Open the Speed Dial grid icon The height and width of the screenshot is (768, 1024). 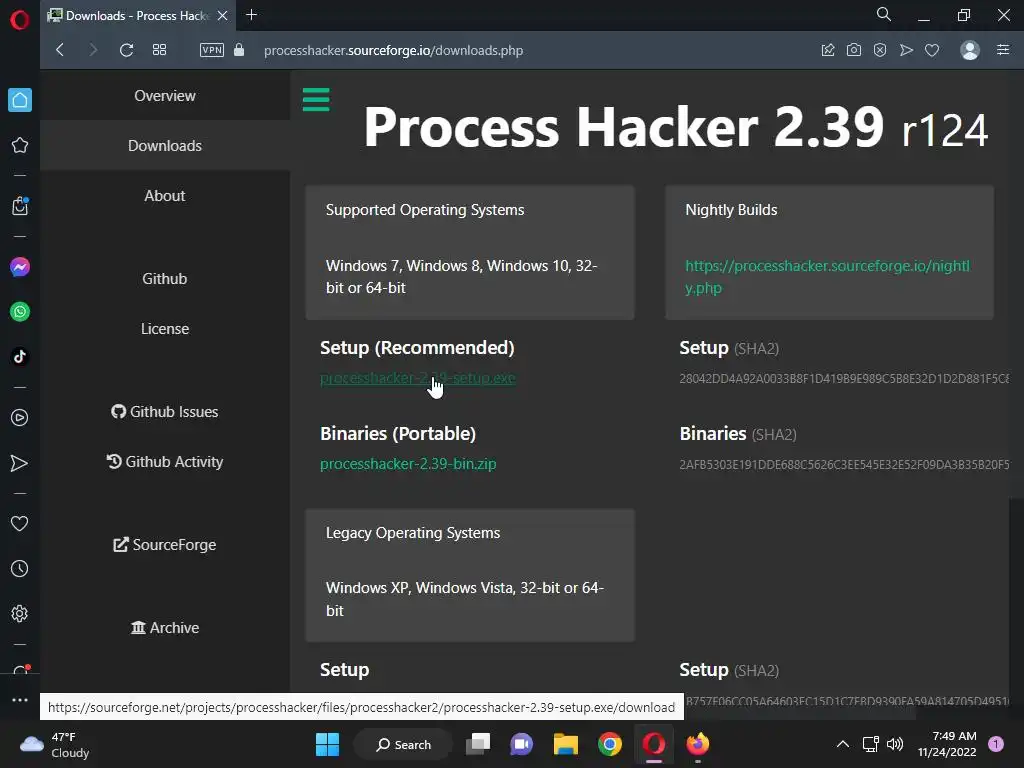pyautogui.click(x=159, y=50)
